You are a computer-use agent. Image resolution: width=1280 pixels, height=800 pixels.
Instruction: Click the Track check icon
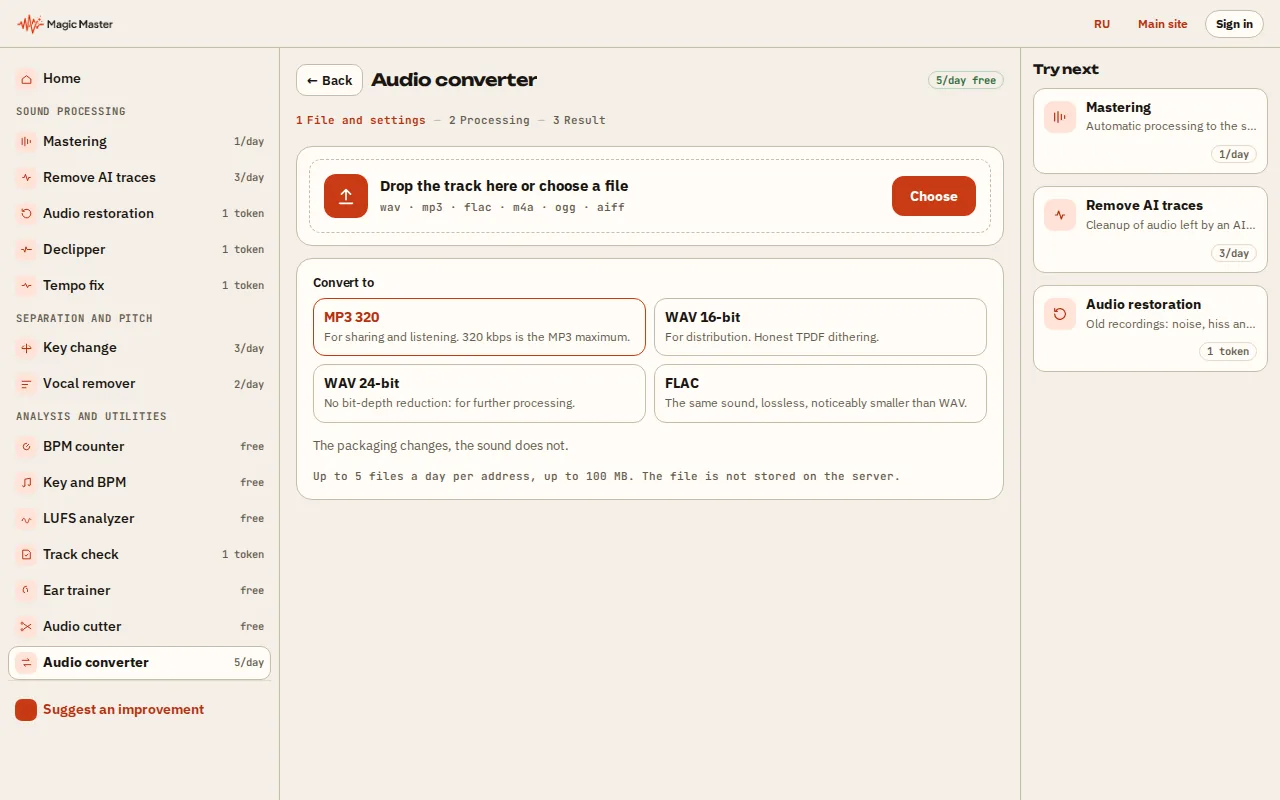coord(26,555)
